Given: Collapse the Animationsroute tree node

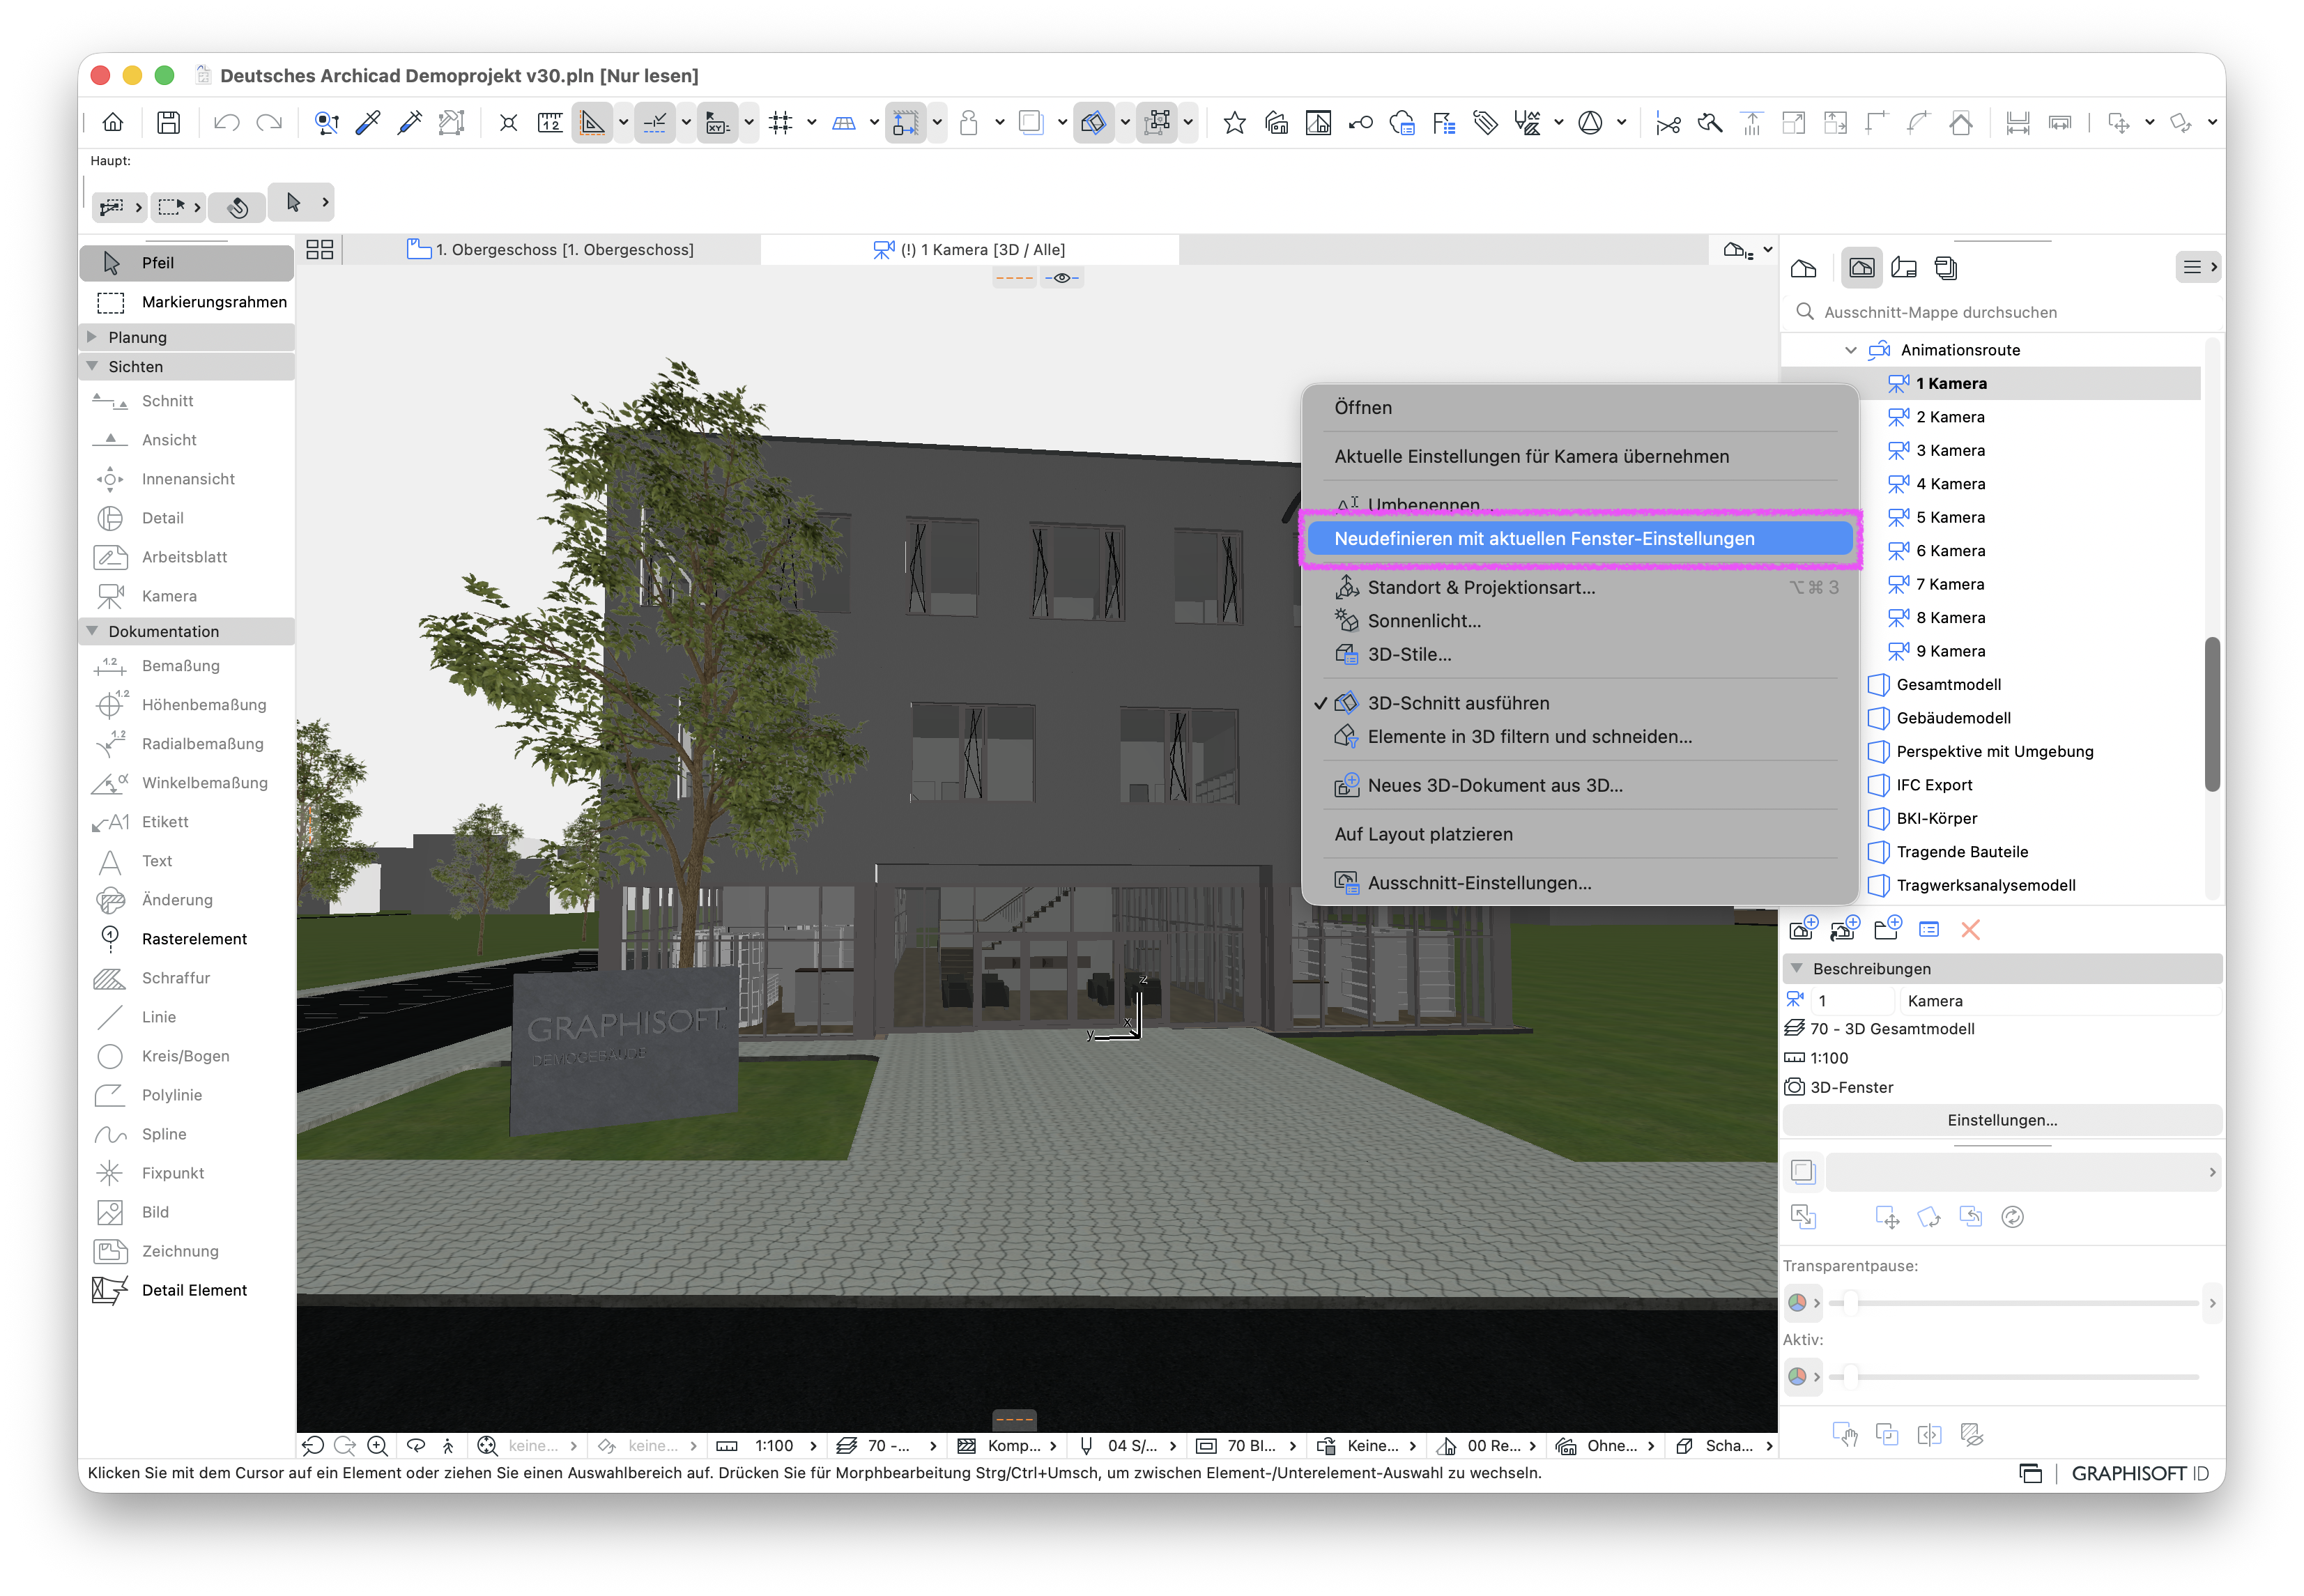Looking at the screenshot, I should tap(1851, 350).
